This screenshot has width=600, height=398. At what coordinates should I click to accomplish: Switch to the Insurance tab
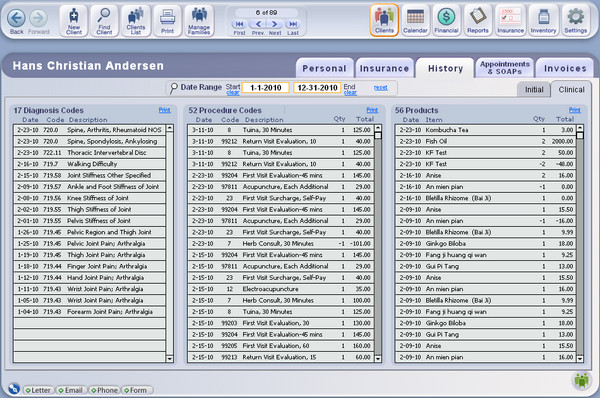point(384,69)
